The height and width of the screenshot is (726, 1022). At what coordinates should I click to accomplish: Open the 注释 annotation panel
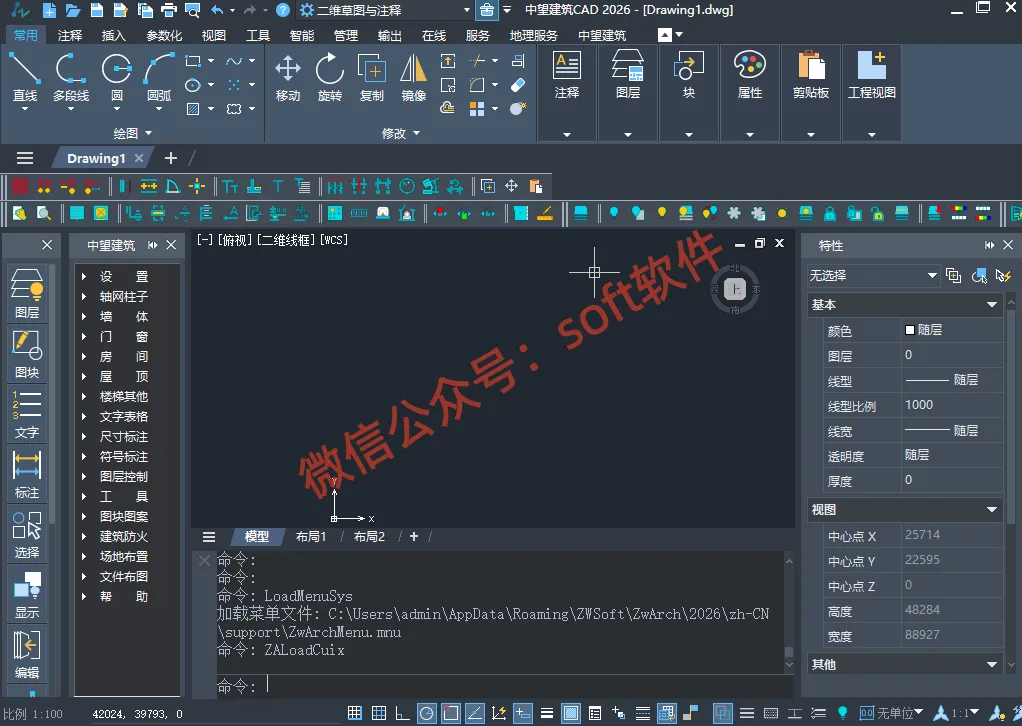(x=566, y=92)
